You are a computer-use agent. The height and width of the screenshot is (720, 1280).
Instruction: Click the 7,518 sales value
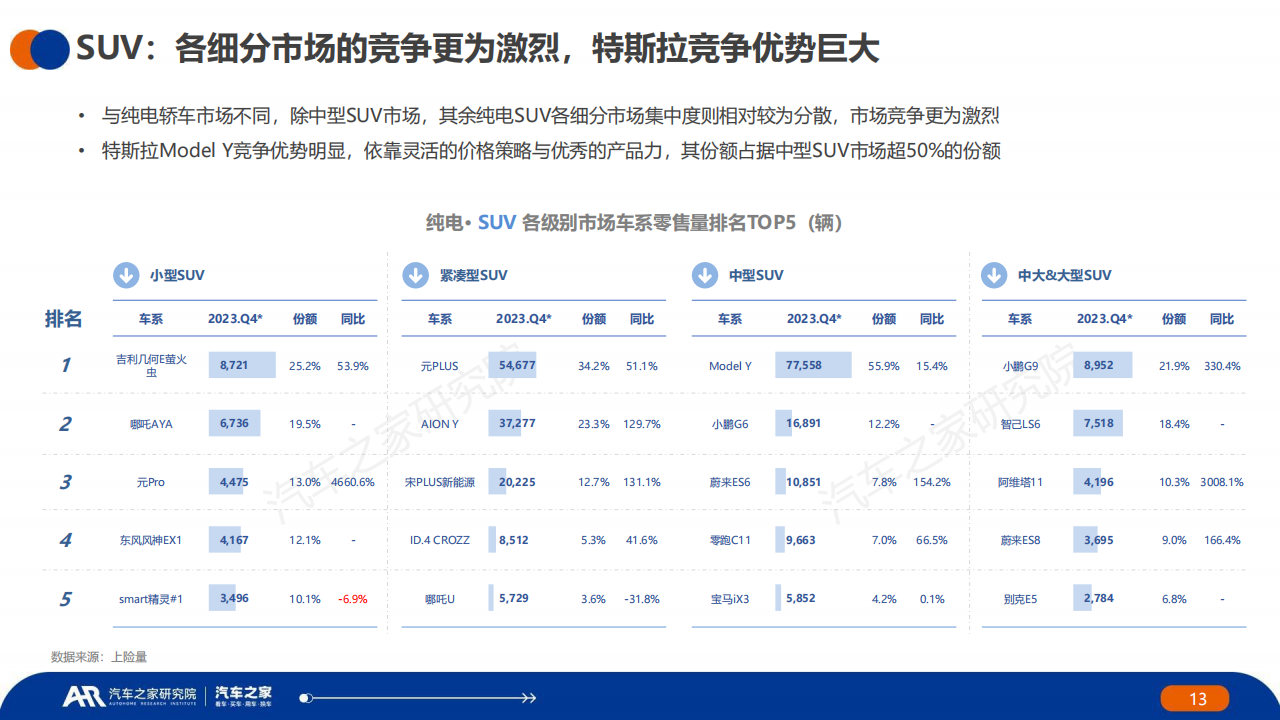pos(1099,423)
